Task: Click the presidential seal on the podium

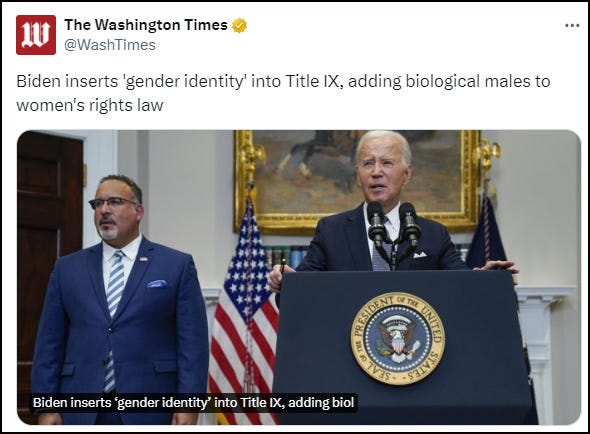Action: point(398,338)
